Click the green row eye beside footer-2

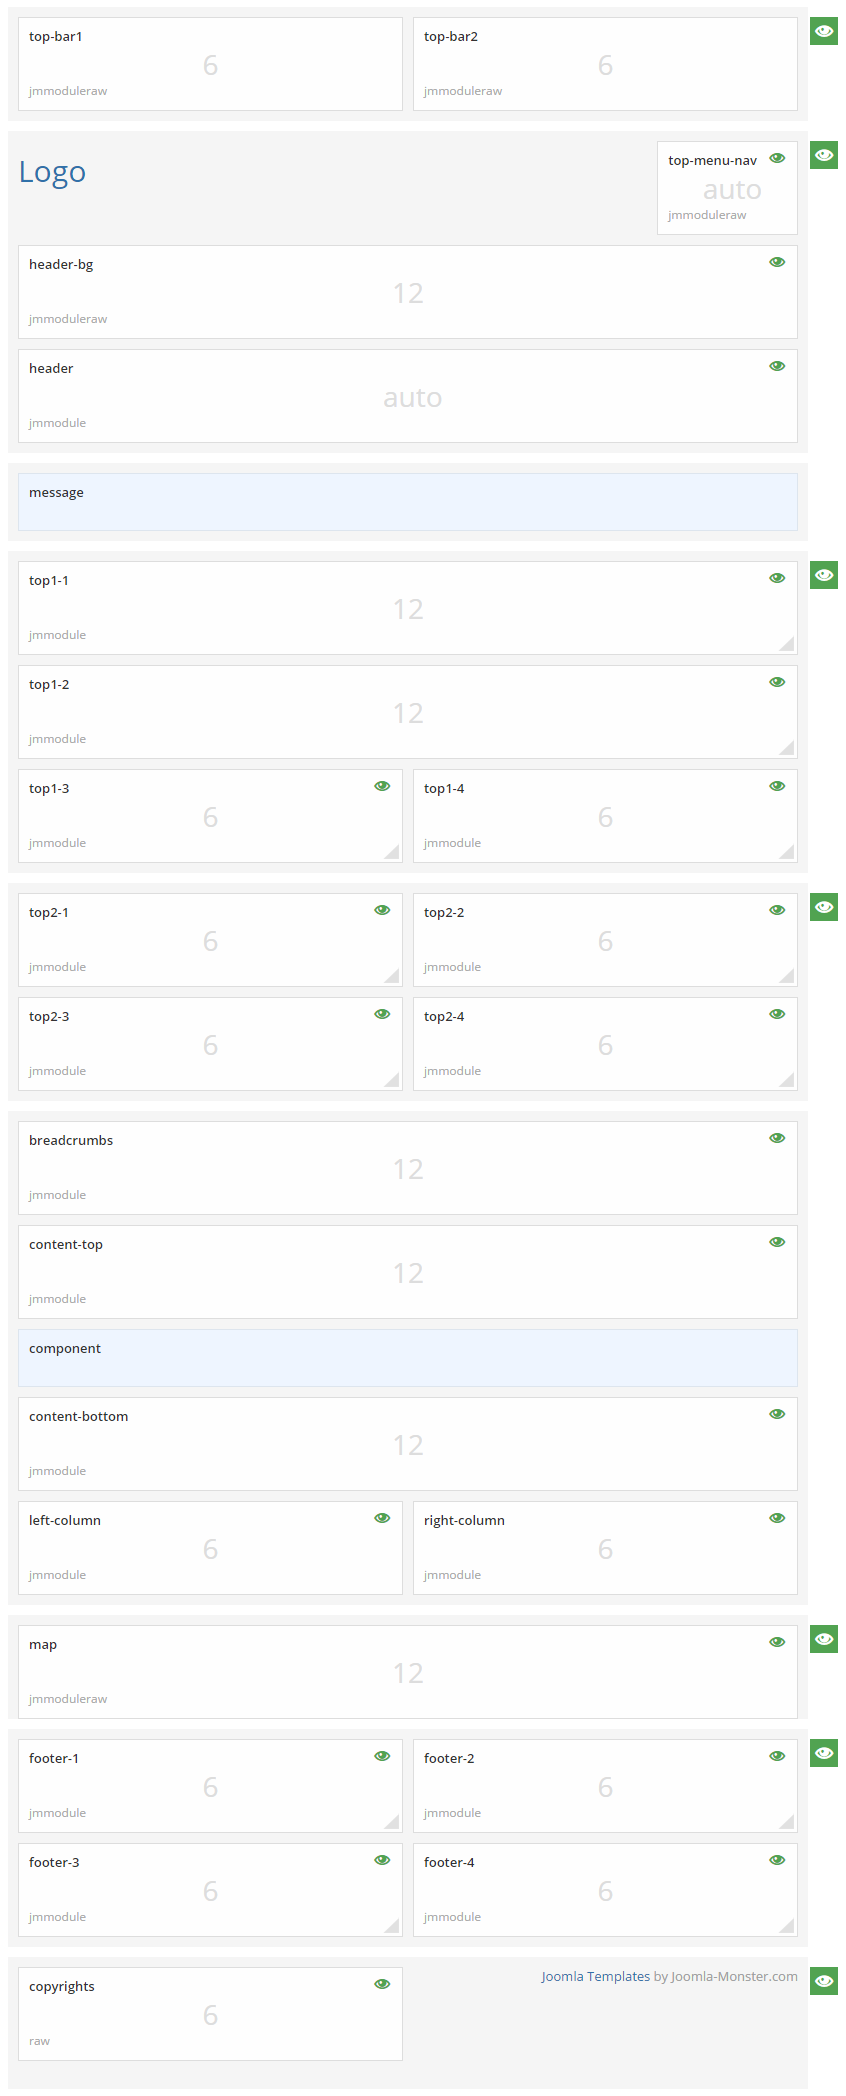pyautogui.click(x=824, y=1753)
